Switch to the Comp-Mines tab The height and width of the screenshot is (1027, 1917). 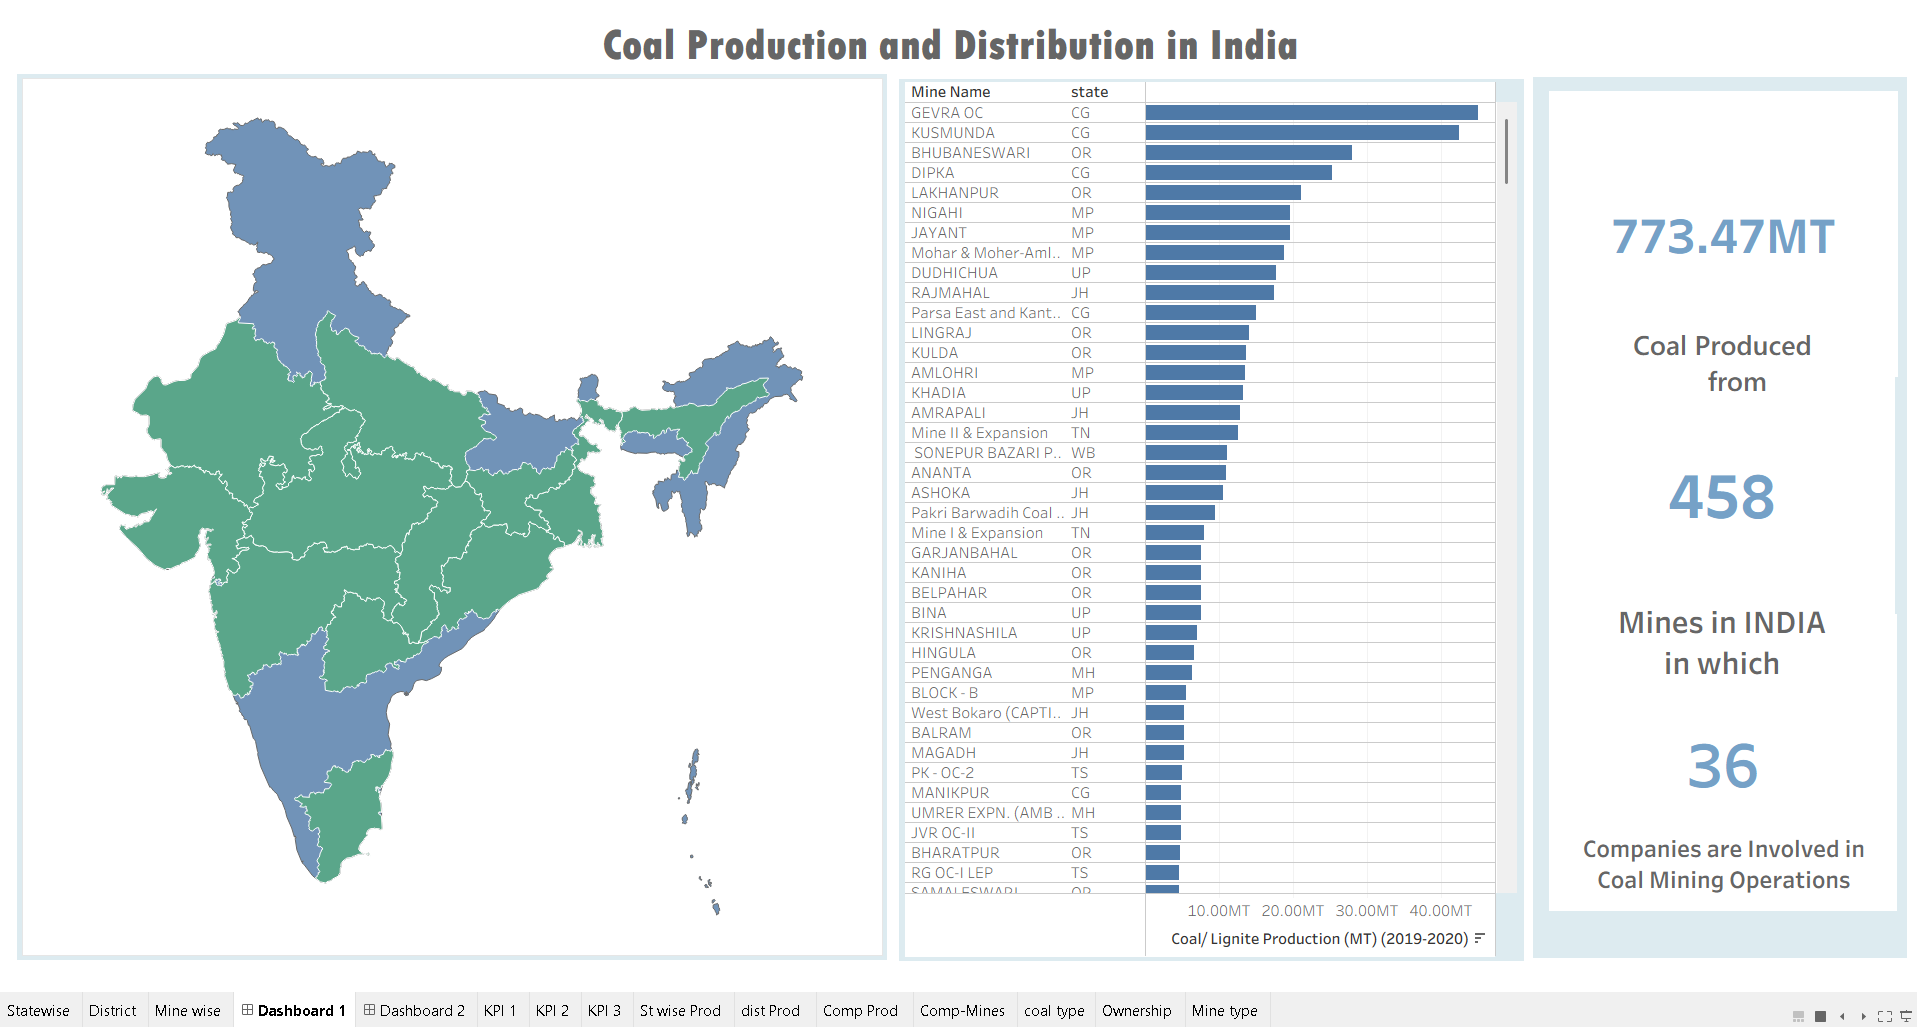(963, 1010)
